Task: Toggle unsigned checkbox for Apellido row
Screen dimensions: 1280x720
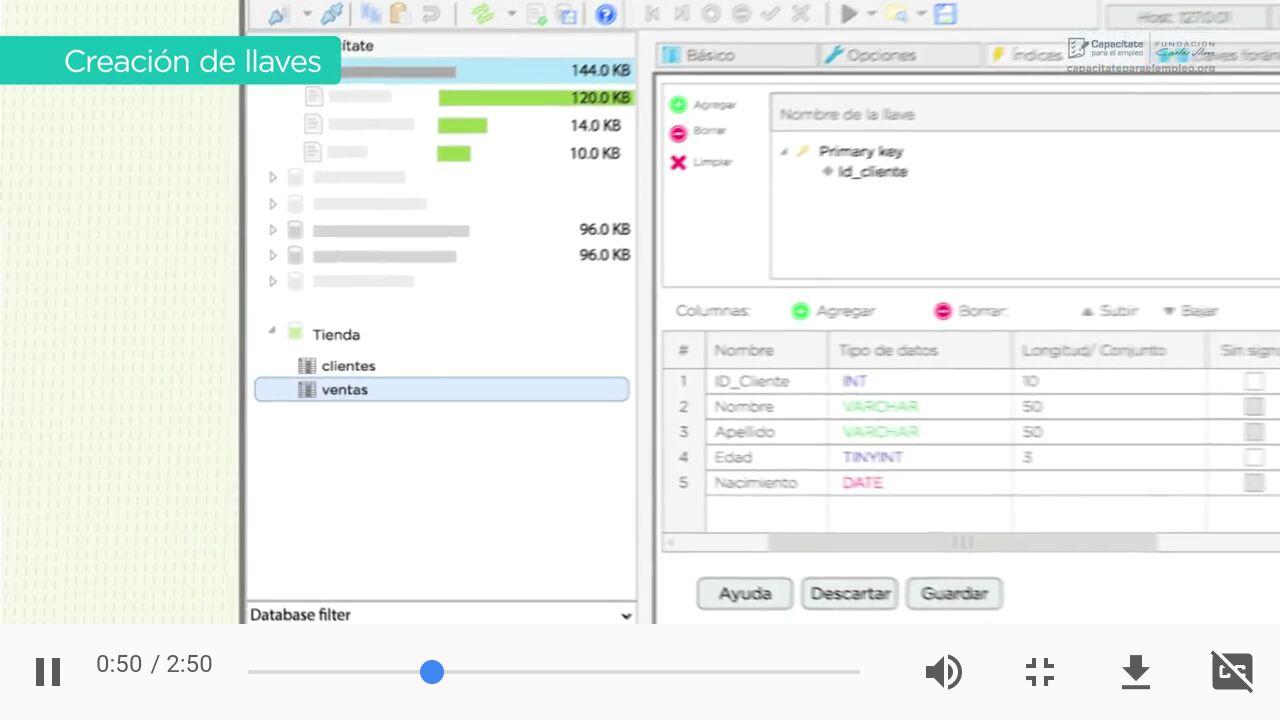Action: tap(1254, 432)
